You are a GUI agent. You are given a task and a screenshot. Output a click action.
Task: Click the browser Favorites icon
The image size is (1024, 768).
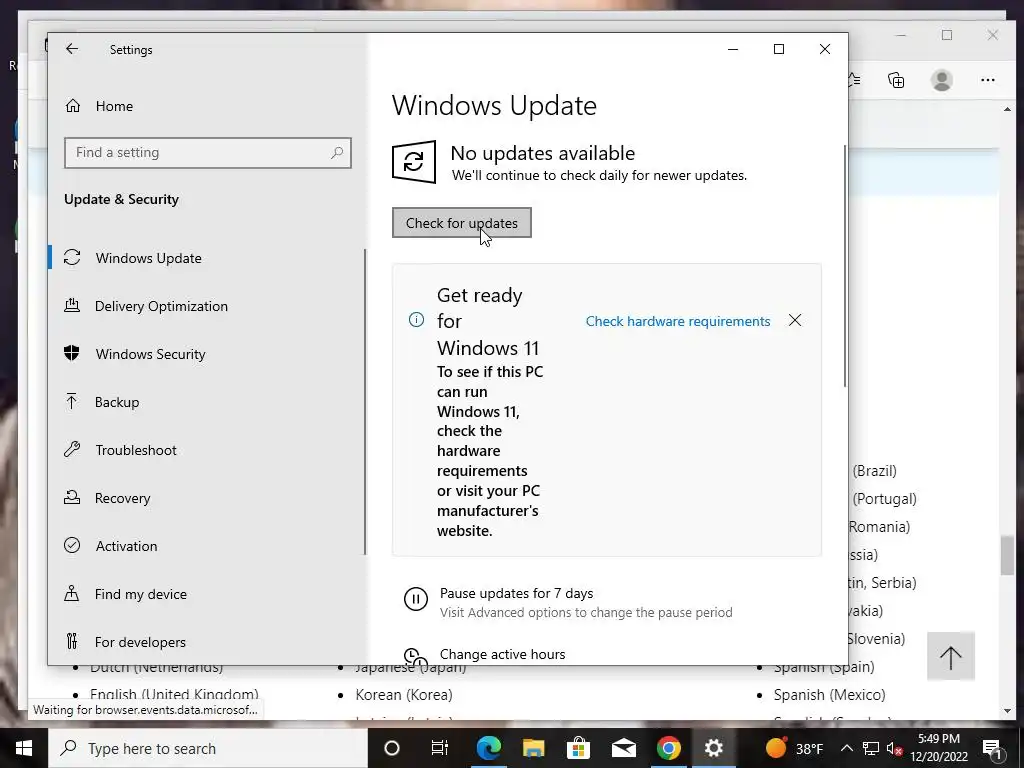click(x=855, y=80)
